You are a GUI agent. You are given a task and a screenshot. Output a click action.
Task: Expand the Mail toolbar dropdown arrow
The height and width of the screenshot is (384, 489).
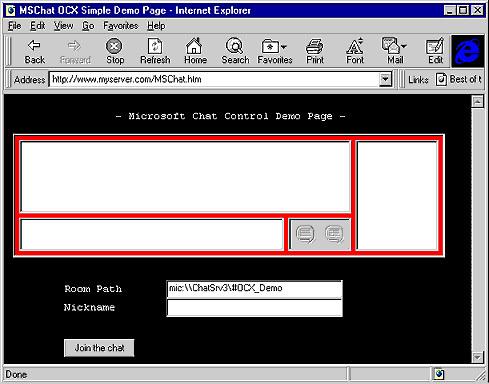click(404, 46)
